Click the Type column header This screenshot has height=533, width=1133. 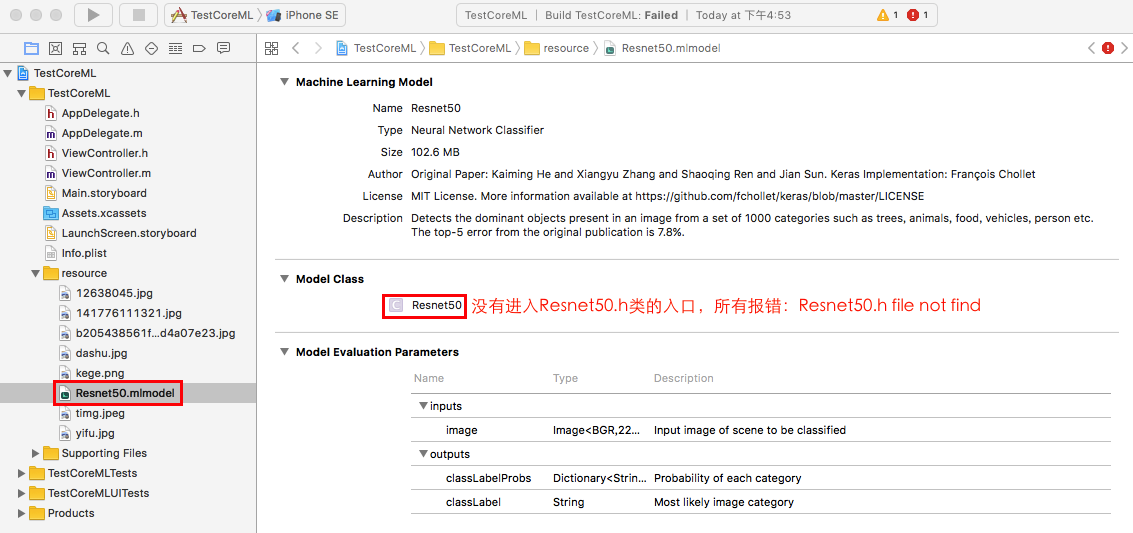566,378
